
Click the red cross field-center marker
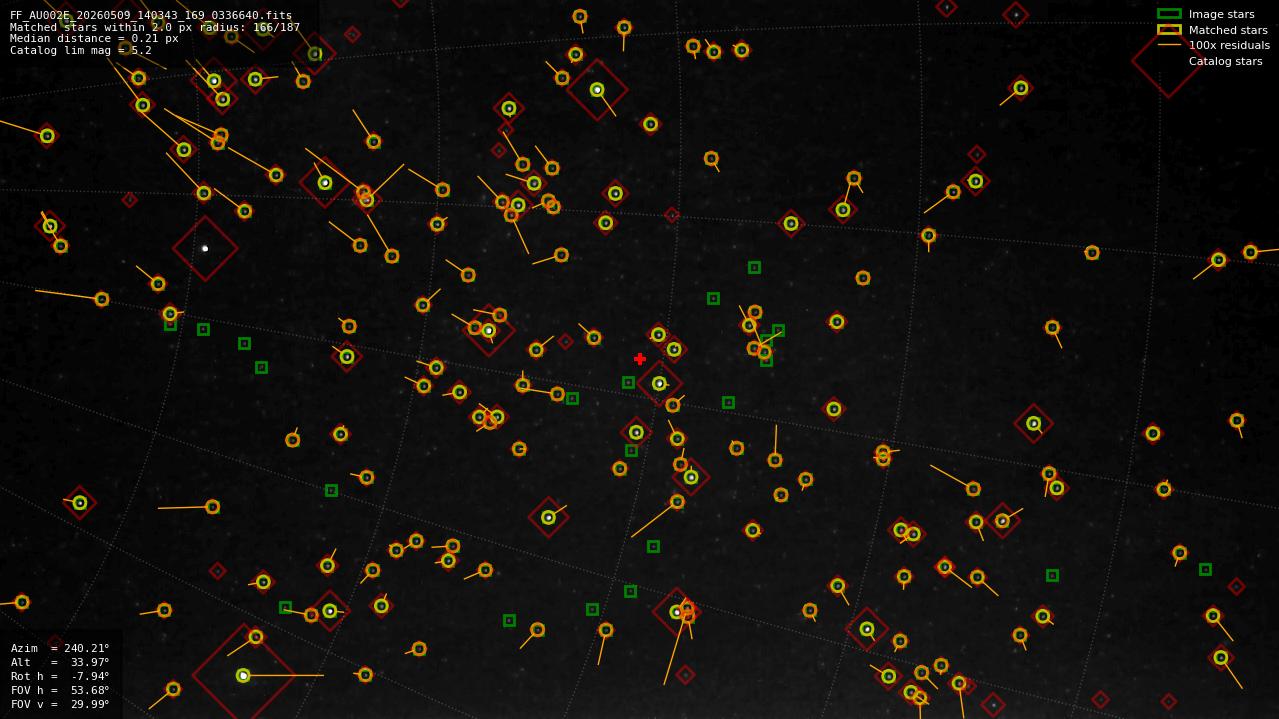pos(640,359)
